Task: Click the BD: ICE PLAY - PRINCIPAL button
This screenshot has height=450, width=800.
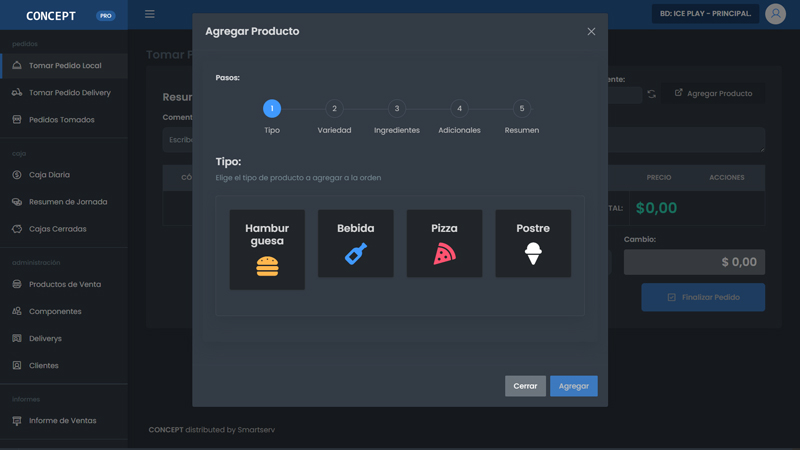Action: click(705, 14)
